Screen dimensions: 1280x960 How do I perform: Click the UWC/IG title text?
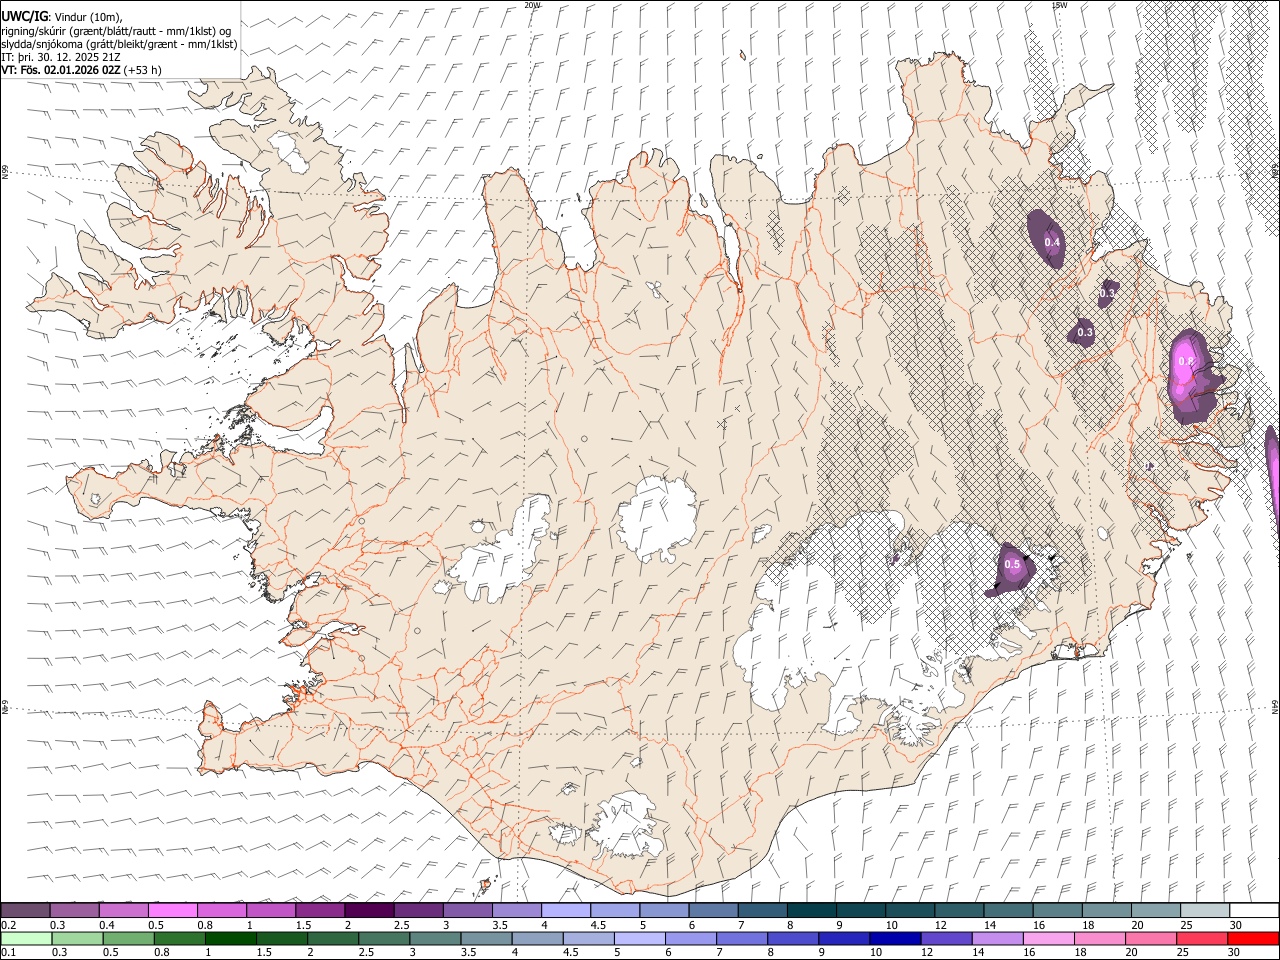point(24,15)
